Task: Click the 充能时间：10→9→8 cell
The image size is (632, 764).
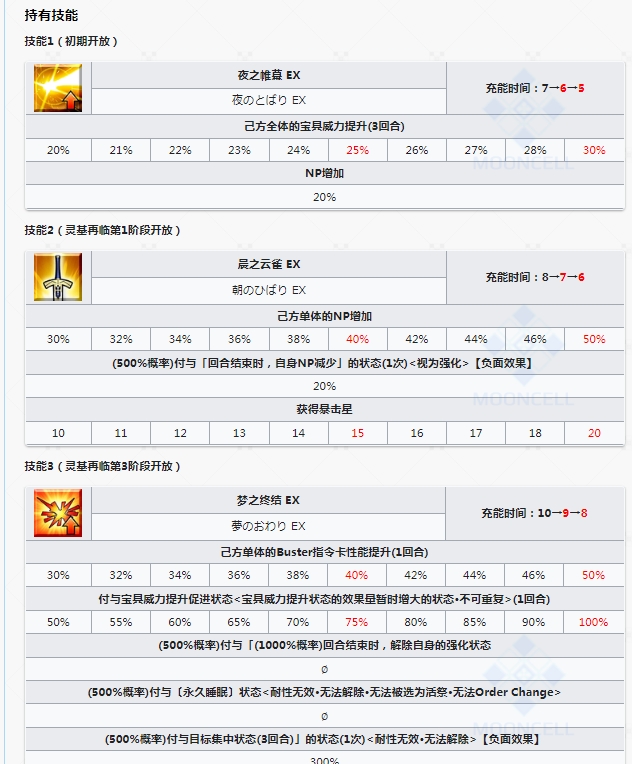Action: coord(535,513)
